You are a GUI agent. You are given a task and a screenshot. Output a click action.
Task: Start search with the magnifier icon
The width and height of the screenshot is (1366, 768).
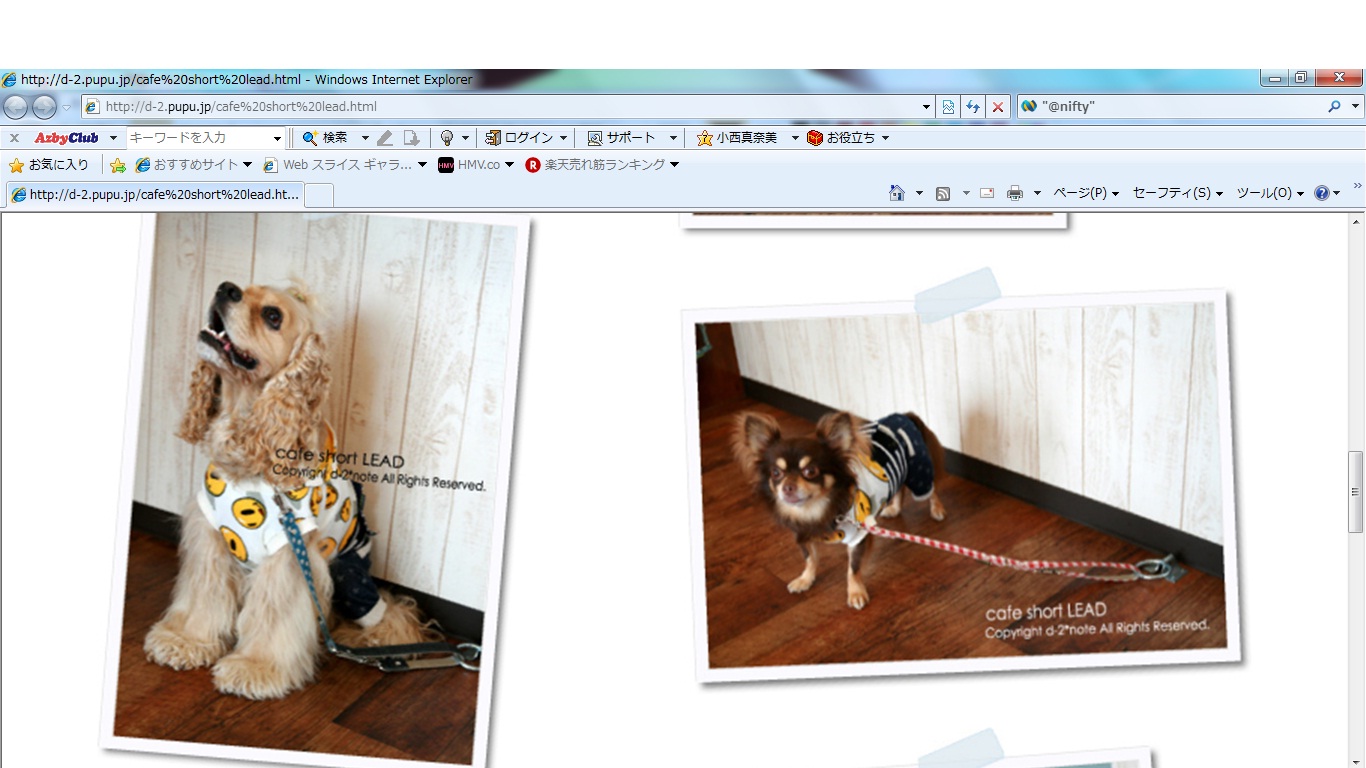click(x=1334, y=107)
